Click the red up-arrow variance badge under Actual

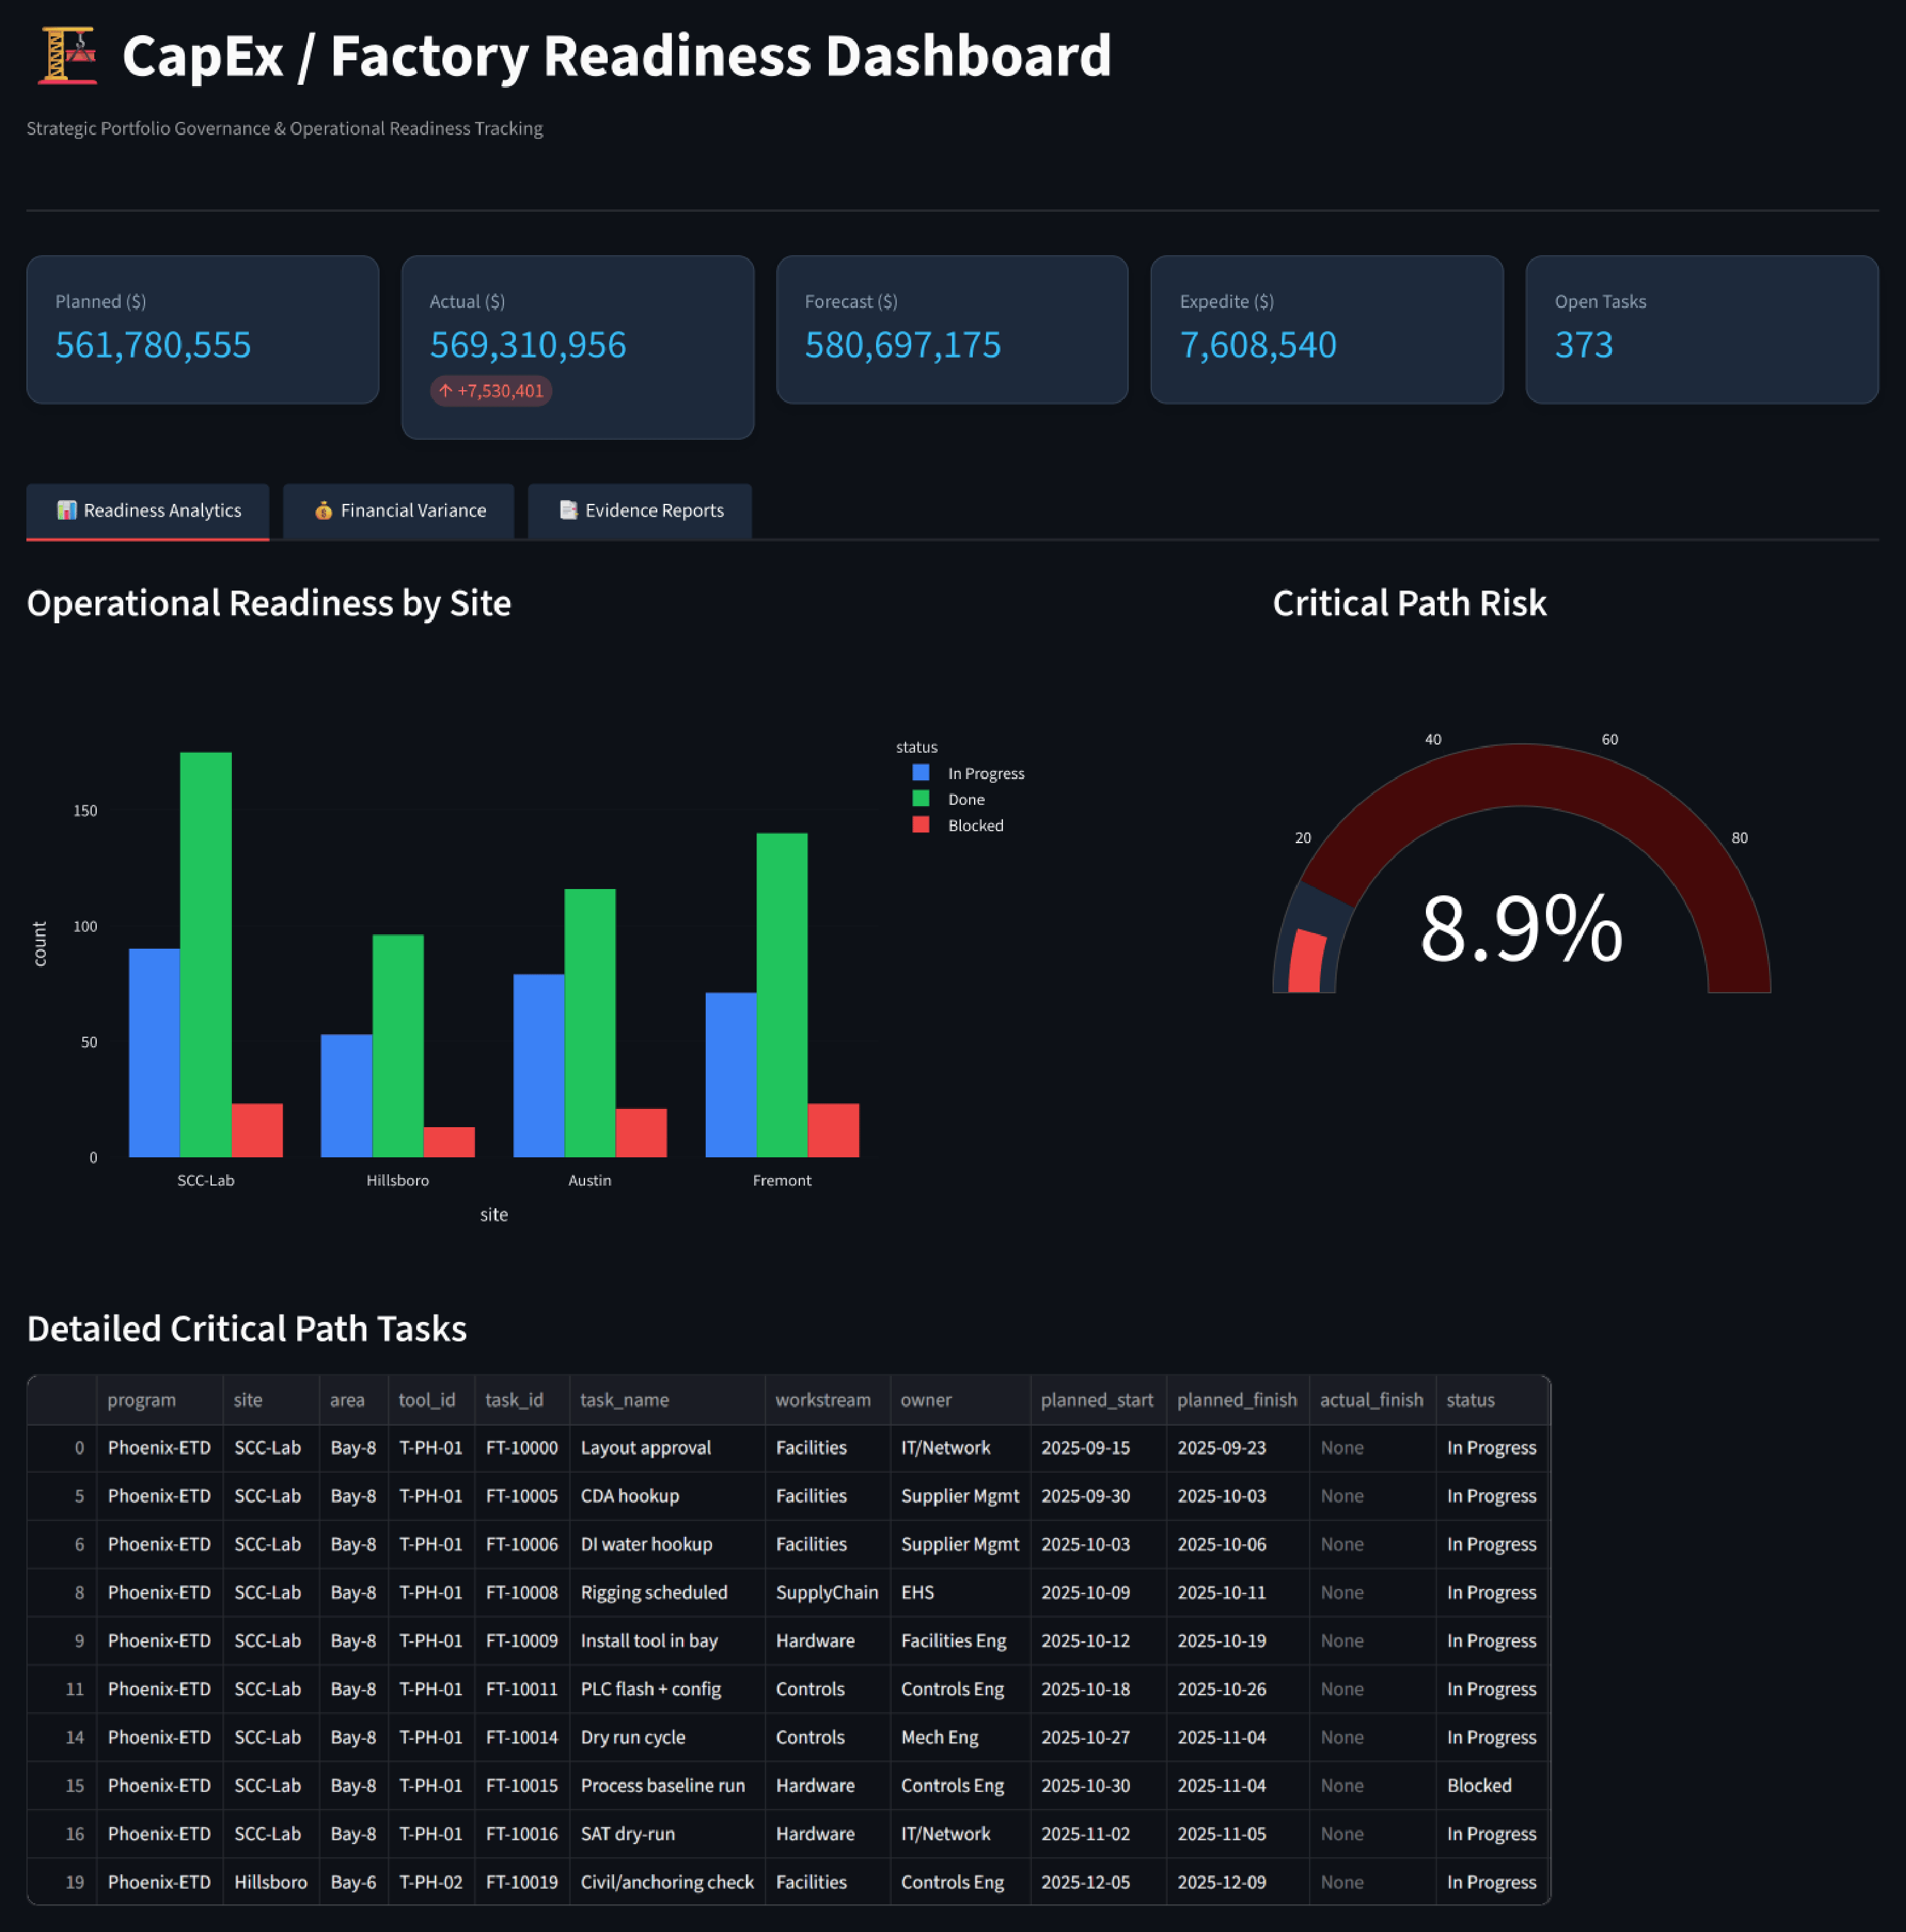491,390
